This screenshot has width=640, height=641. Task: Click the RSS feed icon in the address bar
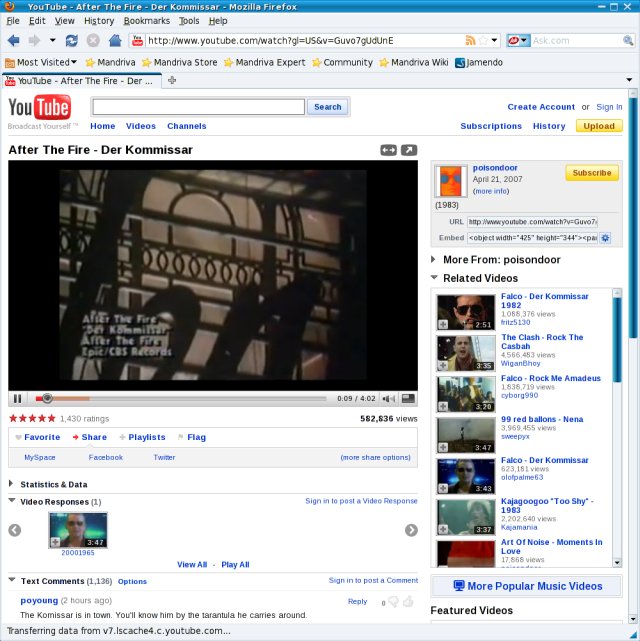470,41
